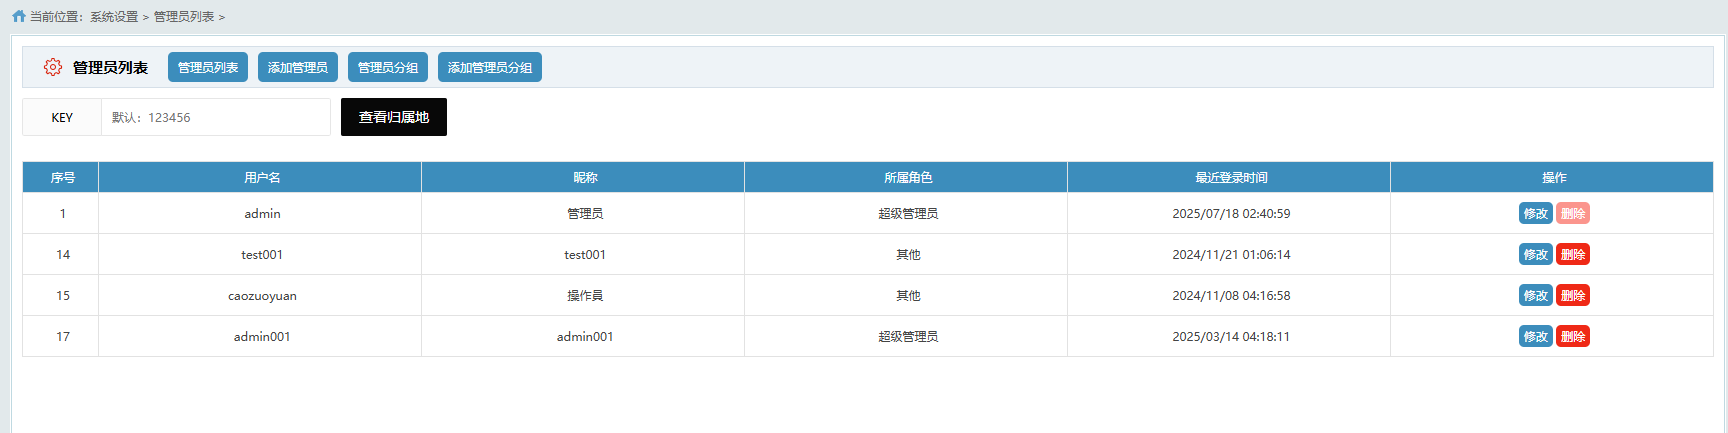Click the 操作 column header
The image size is (1728, 433).
click(x=1552, y=177)
